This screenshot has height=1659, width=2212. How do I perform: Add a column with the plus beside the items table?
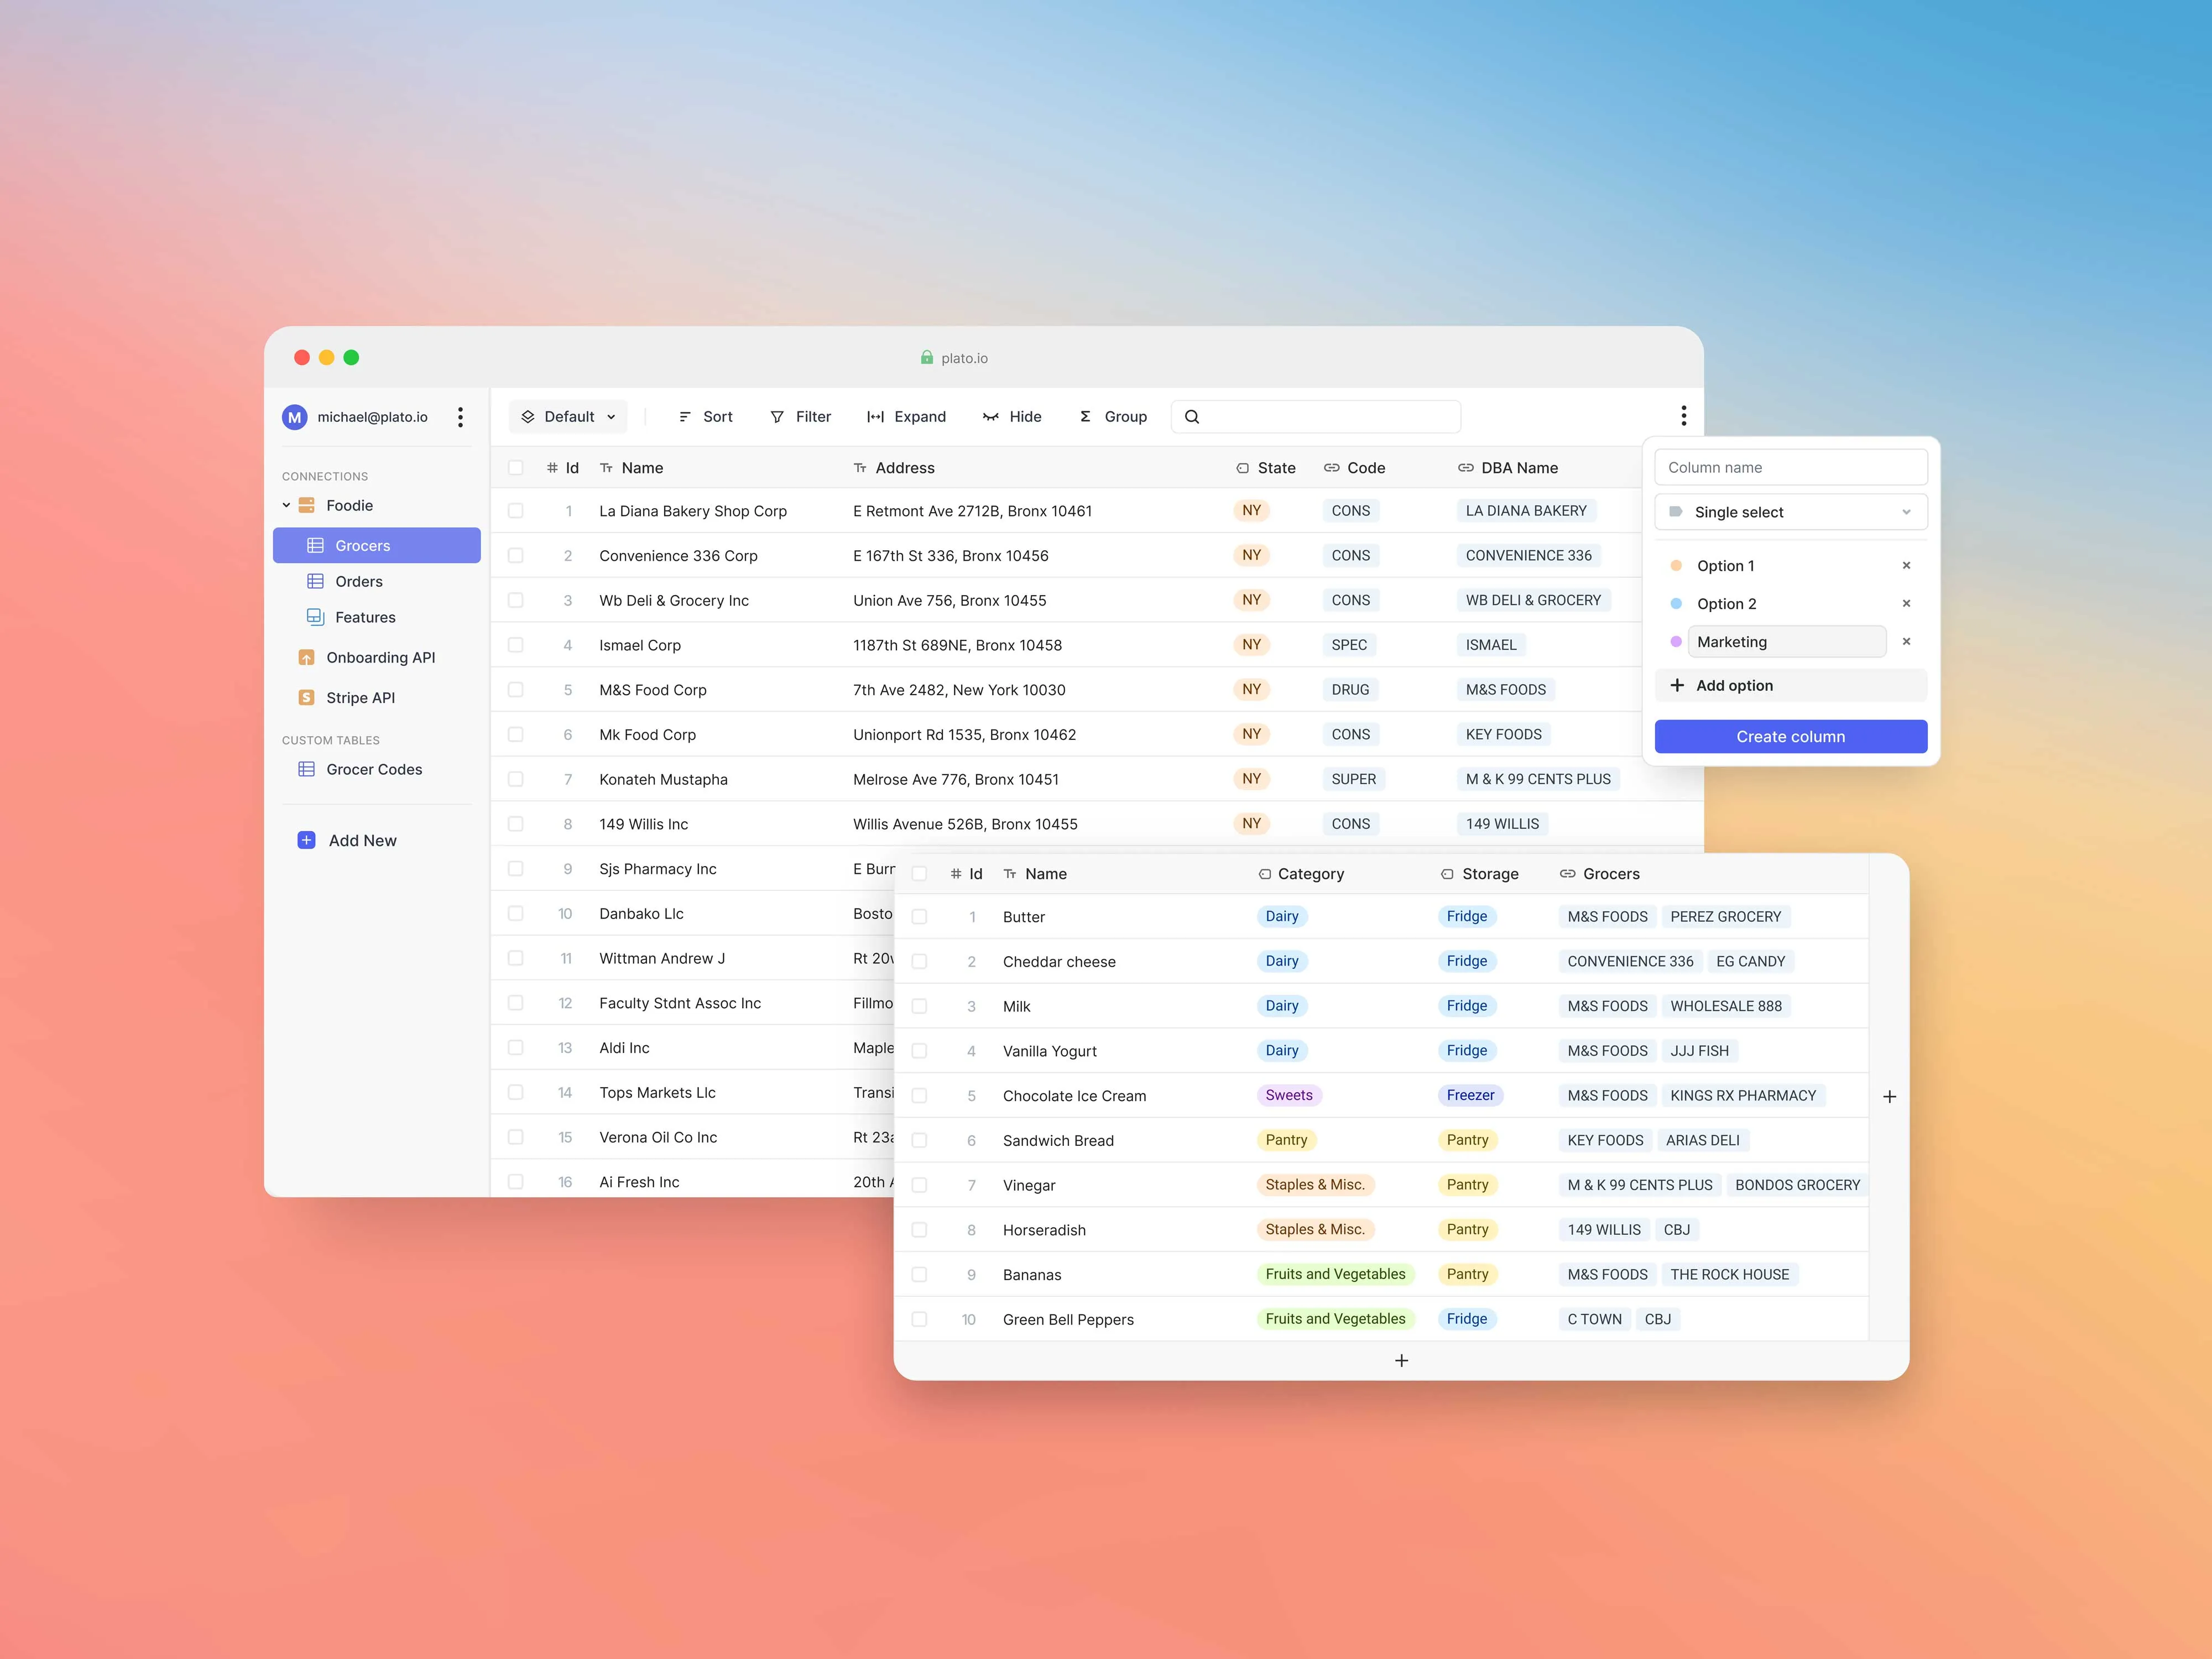(x=1889, y=1097)
